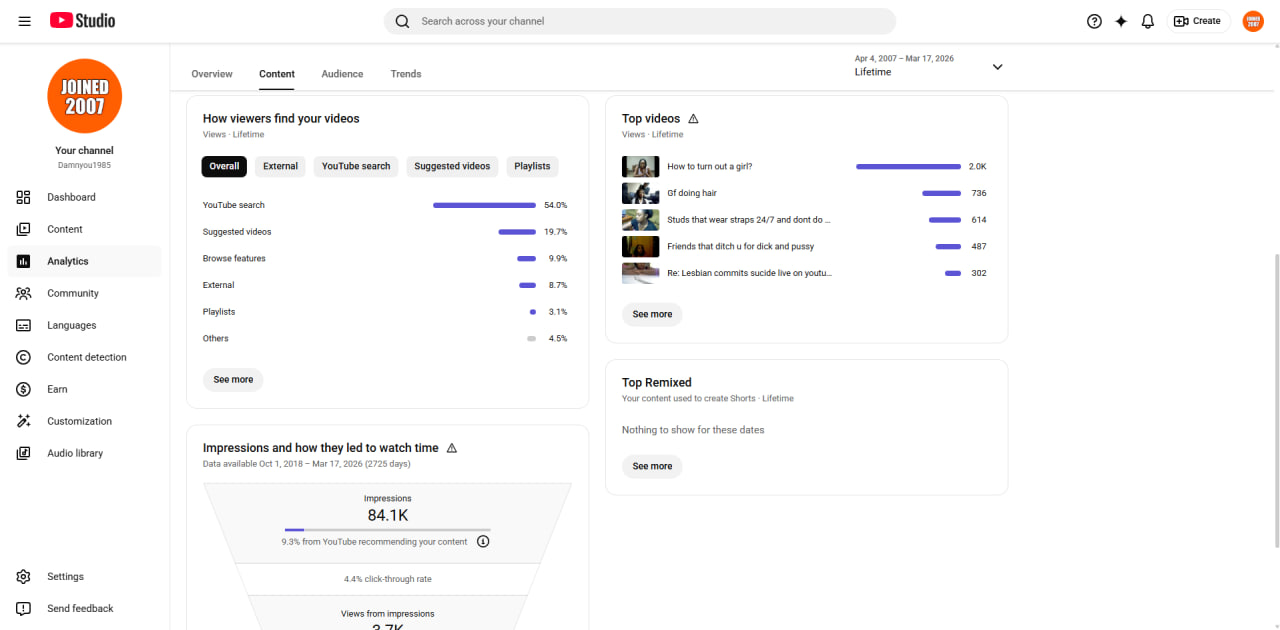
Task: Open the account avatar menu
Action: click(x=1253, y=21)
